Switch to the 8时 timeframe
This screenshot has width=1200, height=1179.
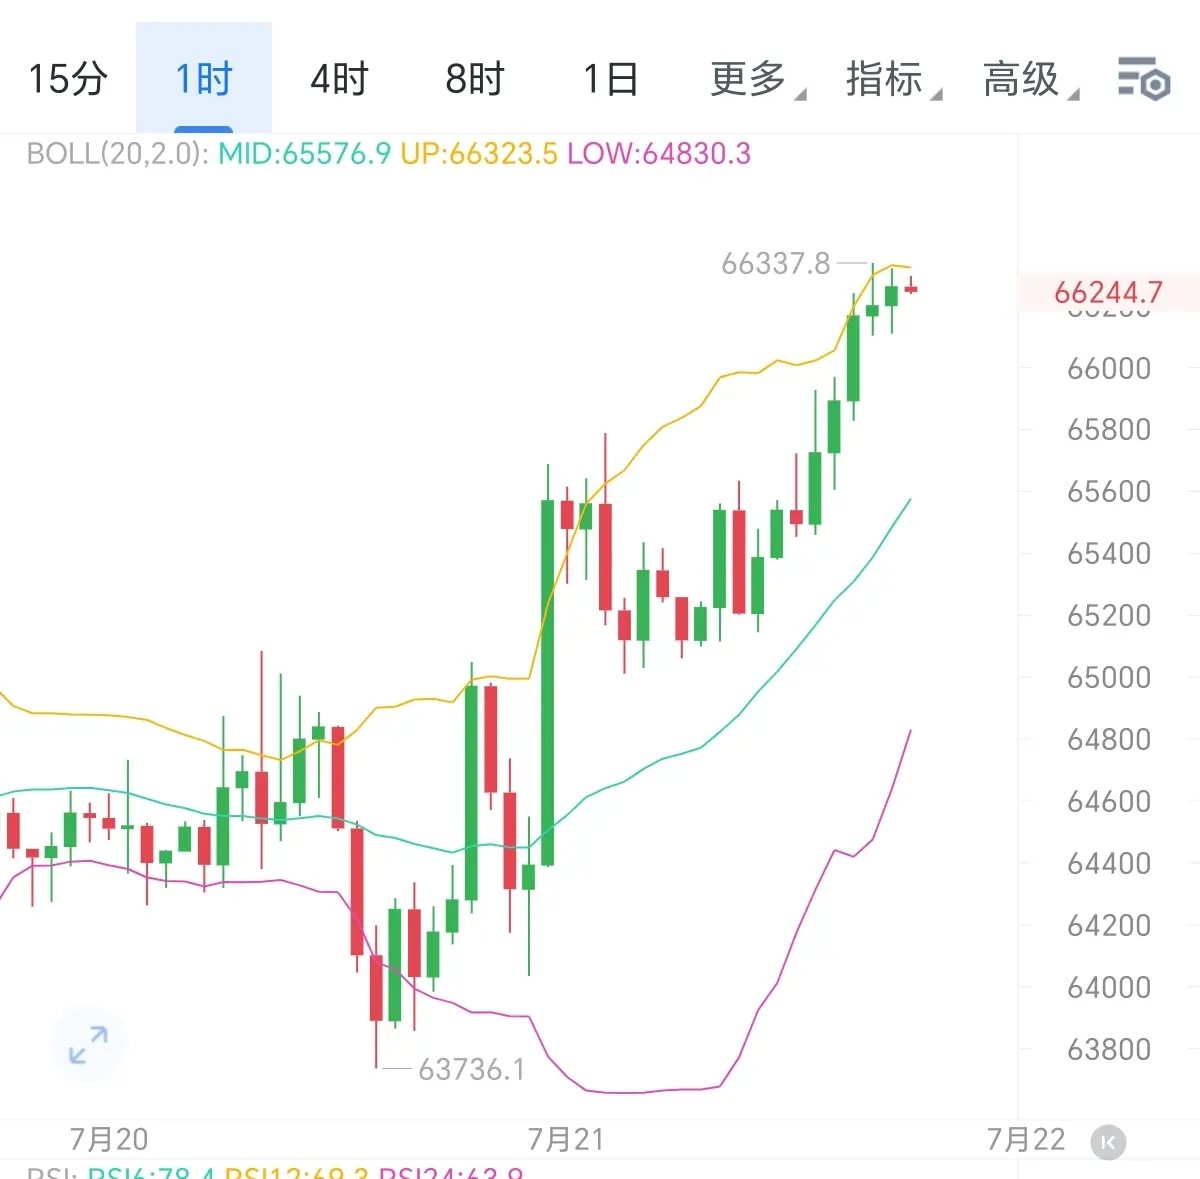475,79
